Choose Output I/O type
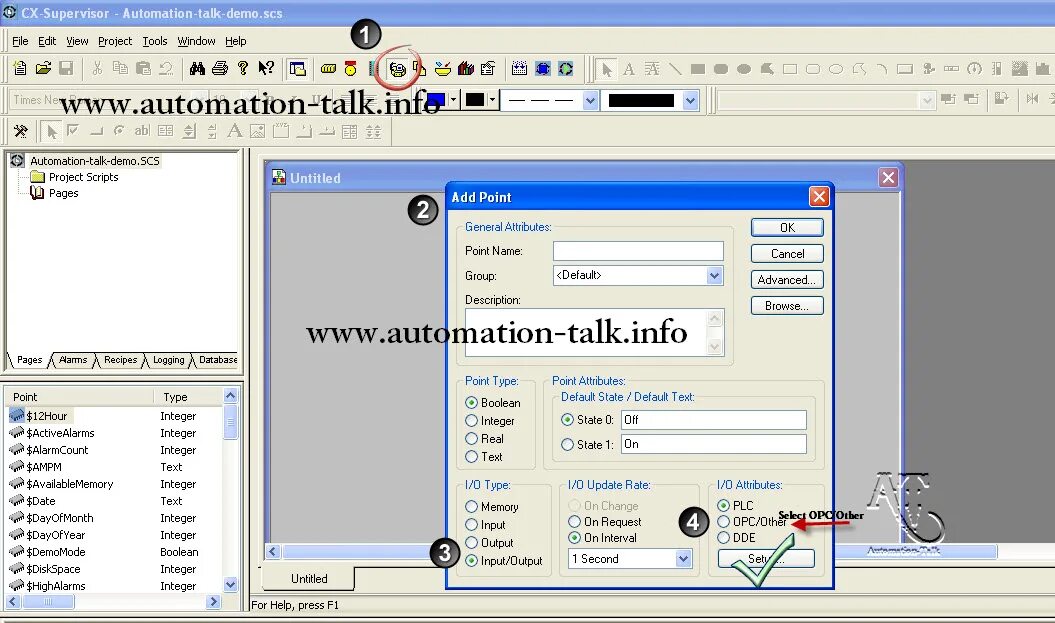Viewport: 1055px width, 623px height. click(x=489, y=543)
